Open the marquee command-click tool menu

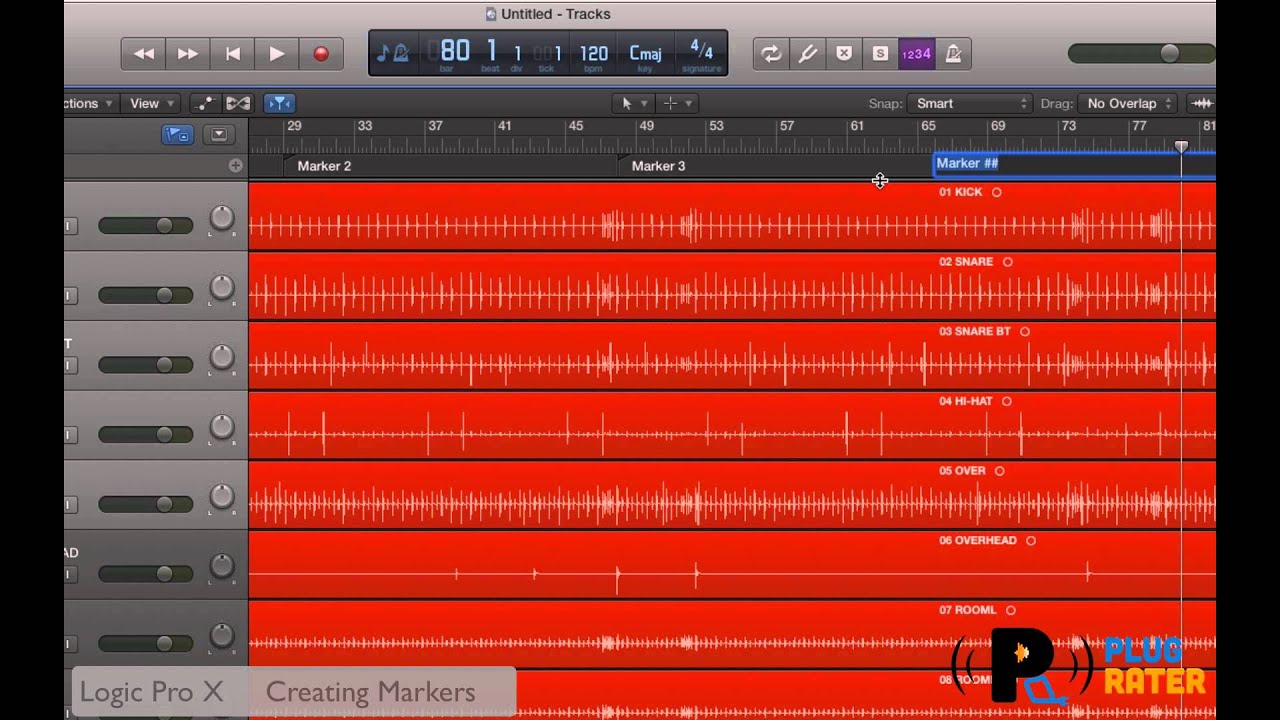point(677,103)
